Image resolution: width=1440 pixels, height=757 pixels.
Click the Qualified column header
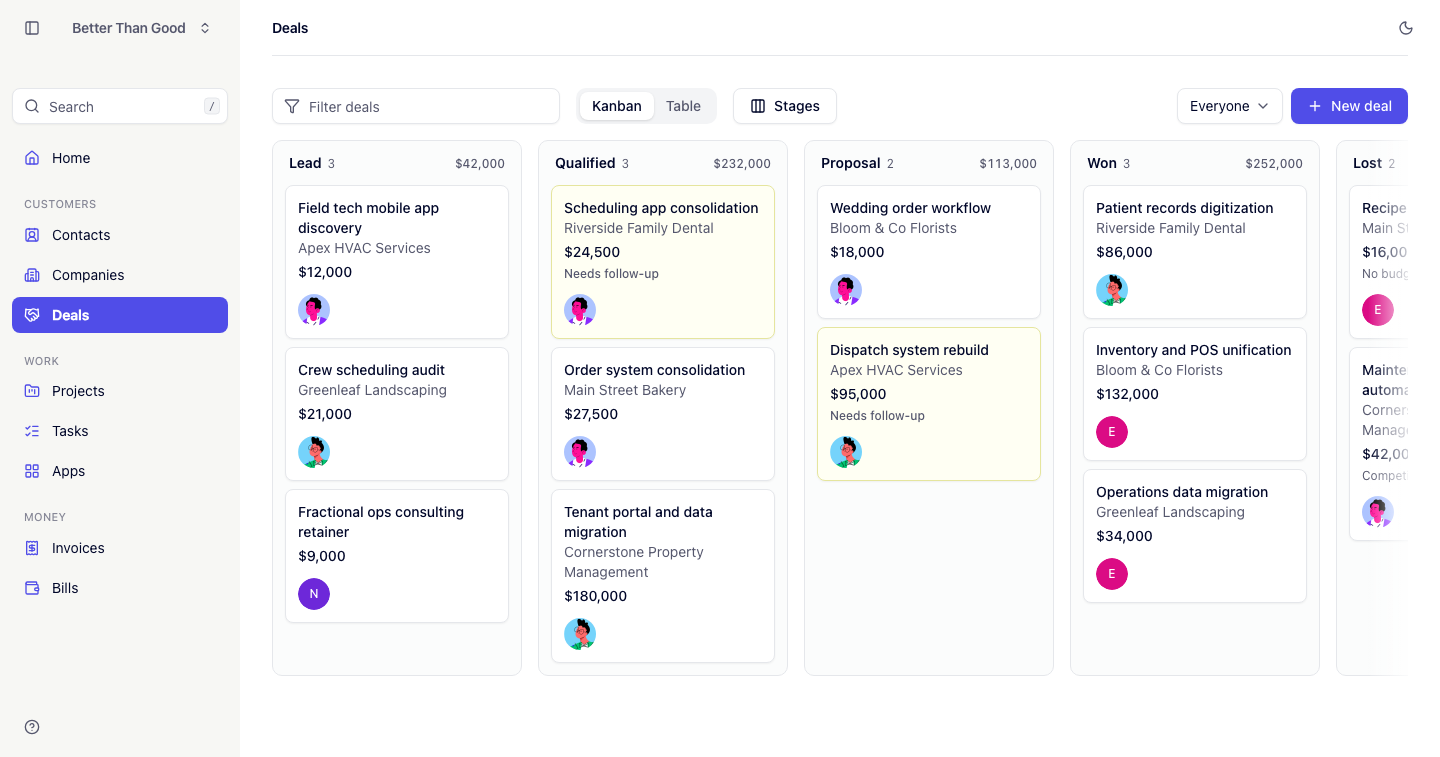click(585, 163)
